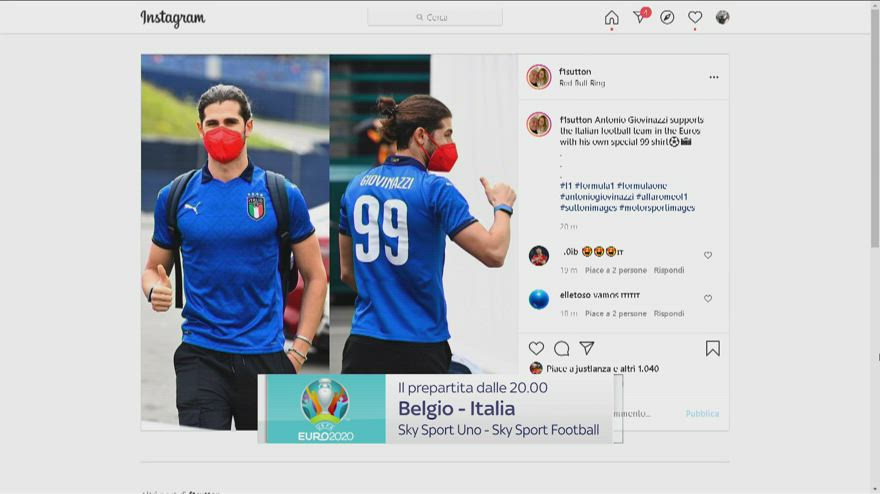Screen dimensions: 880x494
Task: Open the activity heart icon in header
Action: tap(695, 17)
